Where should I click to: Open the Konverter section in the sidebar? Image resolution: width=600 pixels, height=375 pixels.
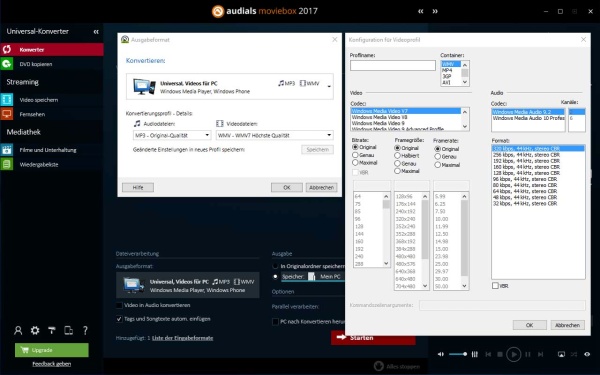tap(52, 50)
